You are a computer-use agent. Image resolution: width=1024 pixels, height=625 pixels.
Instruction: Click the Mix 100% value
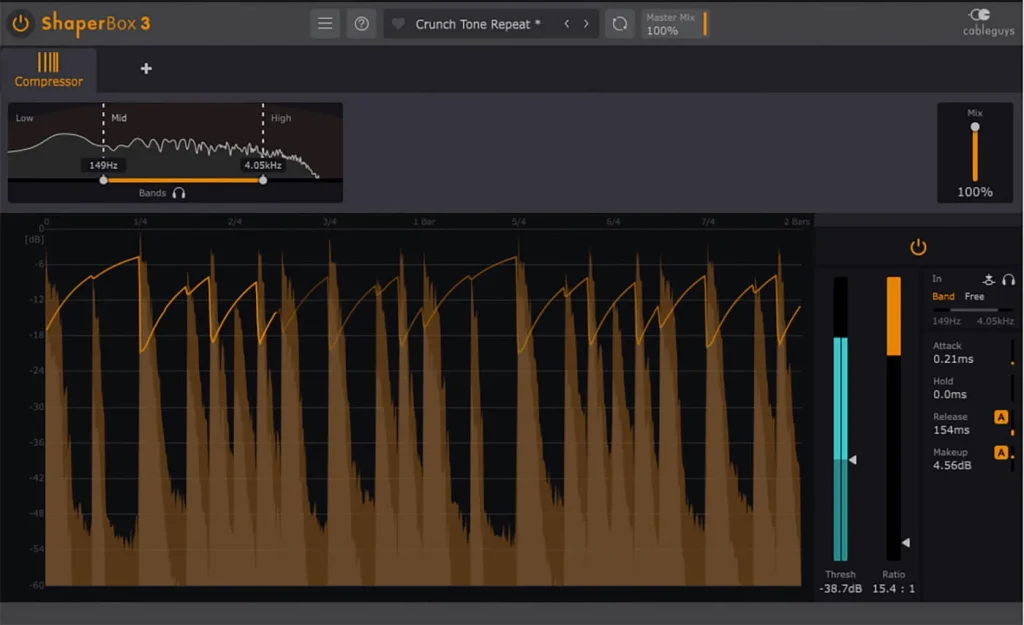(x=974, y=192)
